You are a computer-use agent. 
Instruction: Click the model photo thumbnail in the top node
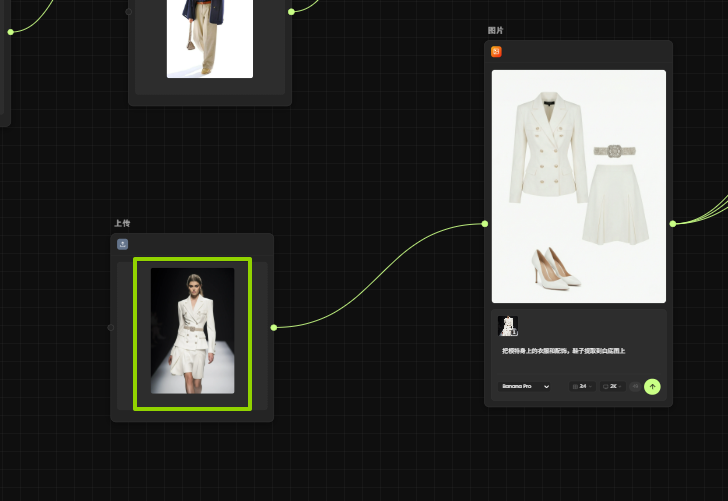tap(209, 38)
